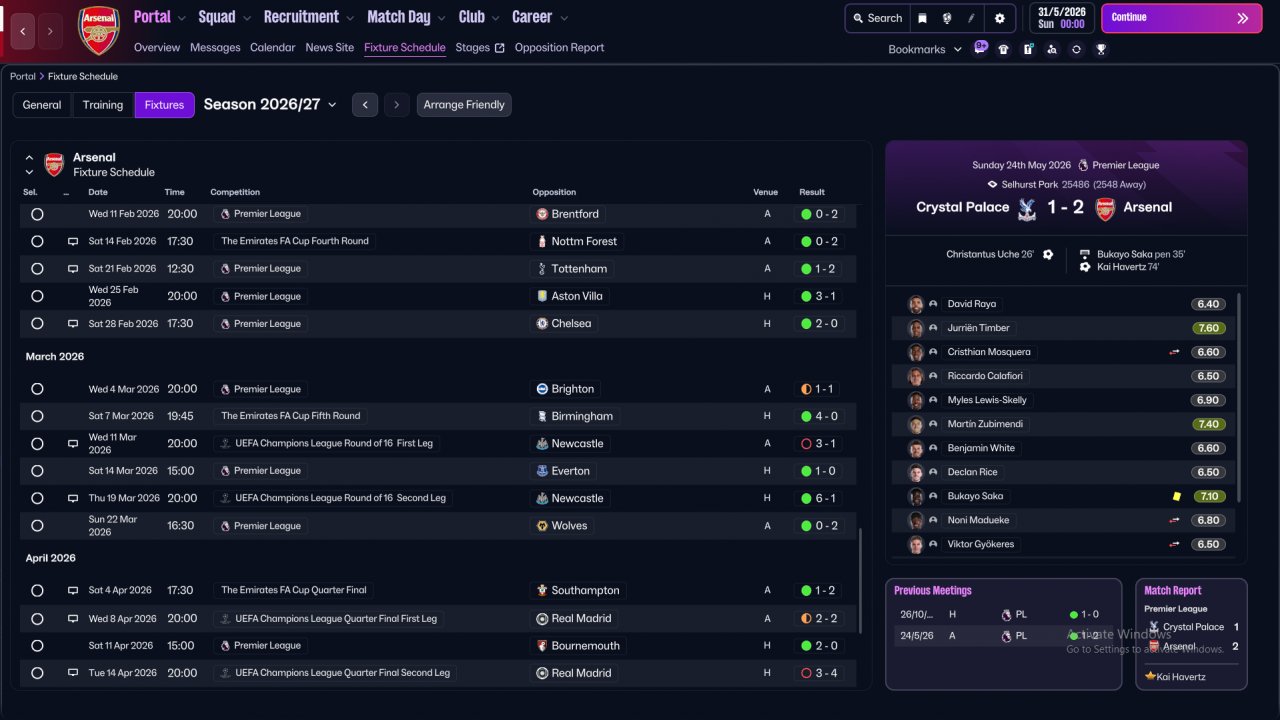
Task: Click the circular arrows shortcut icon
Action: (x=1076, y=49)
